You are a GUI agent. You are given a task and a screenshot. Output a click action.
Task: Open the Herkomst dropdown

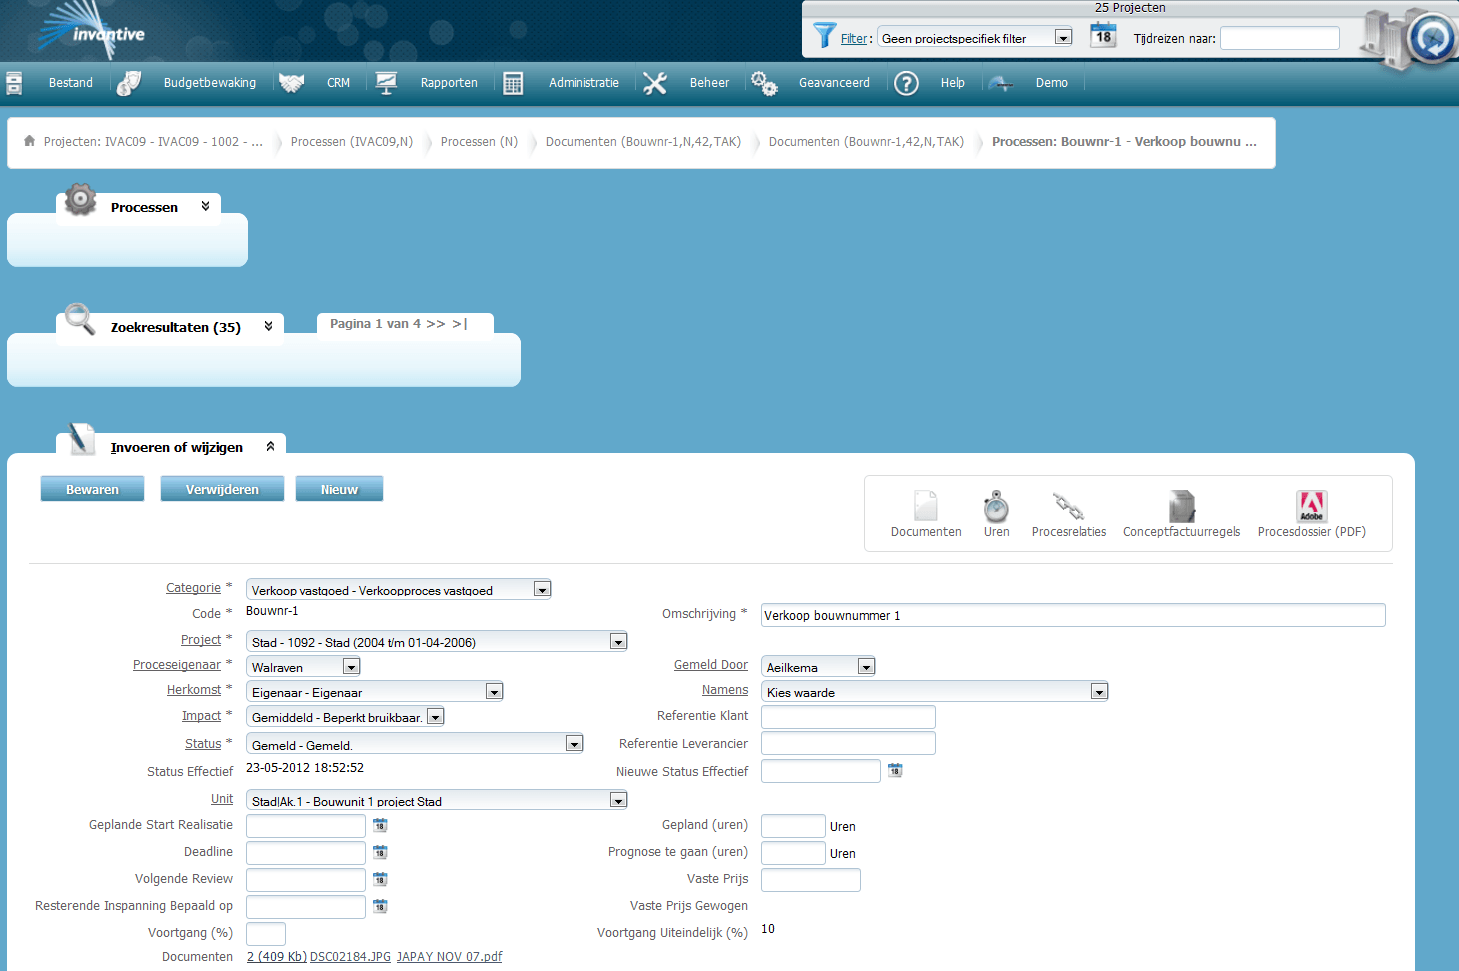click(375, 692)
